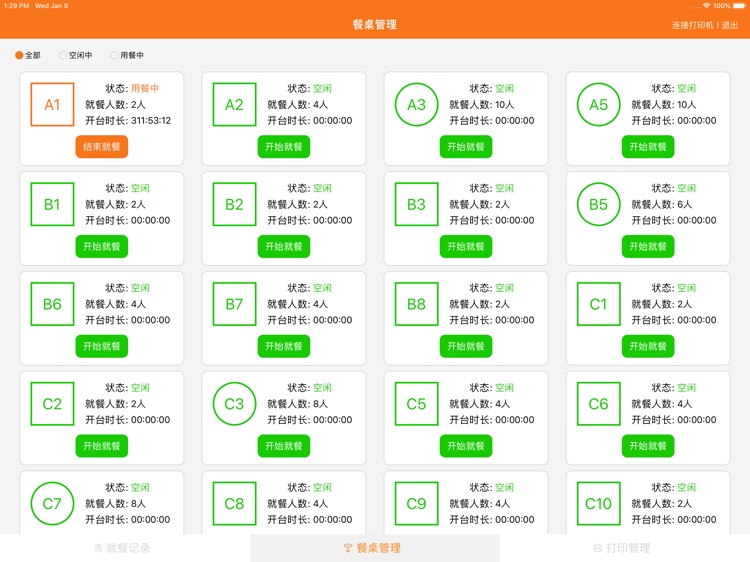Start dining at table B6

click(x=101, y=346)
